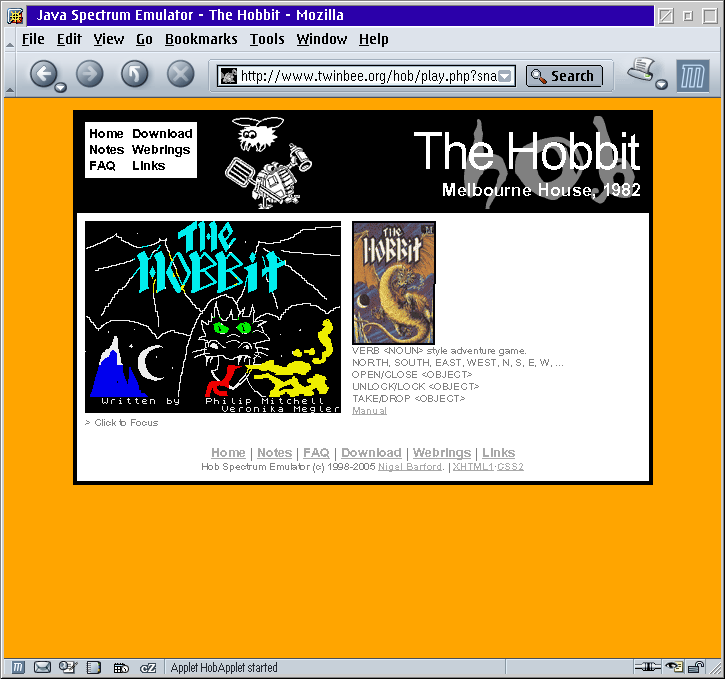Expand the URL bar history dropdown

pos(505,76)
